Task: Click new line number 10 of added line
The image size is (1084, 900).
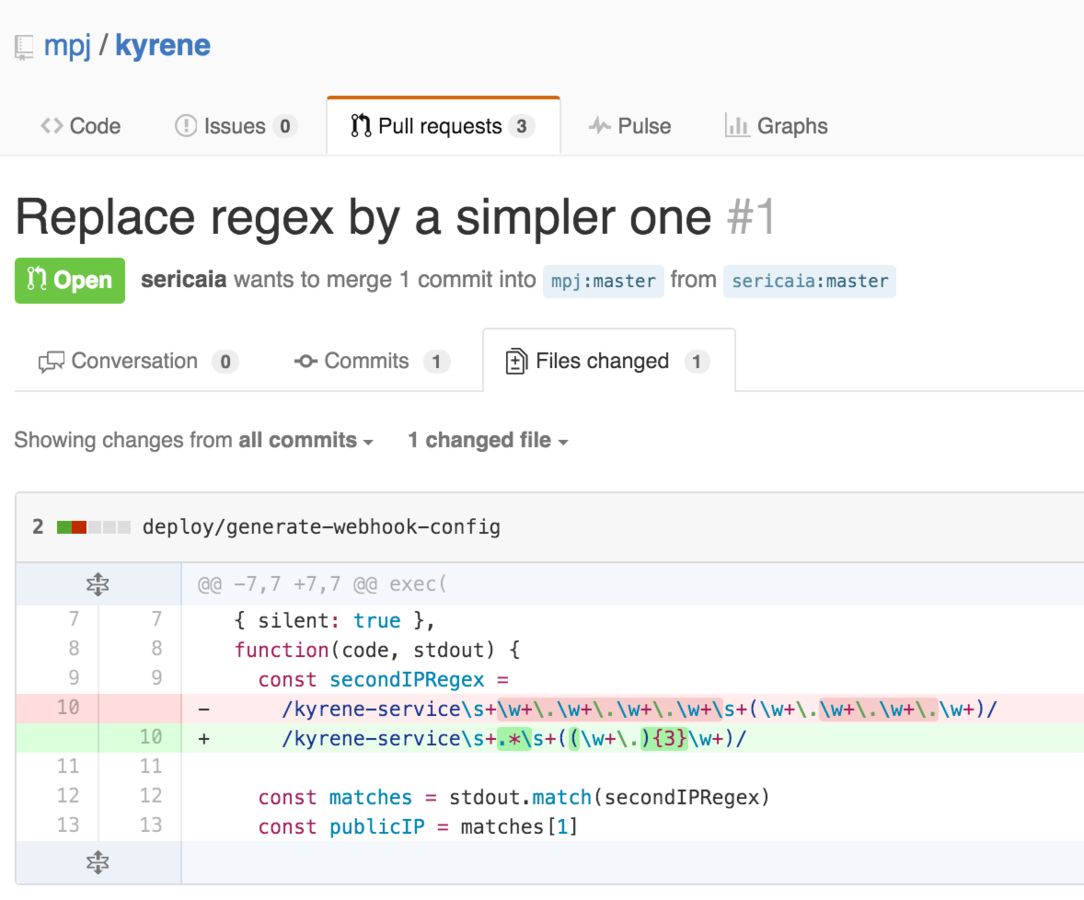Action: tap(151, 738)
